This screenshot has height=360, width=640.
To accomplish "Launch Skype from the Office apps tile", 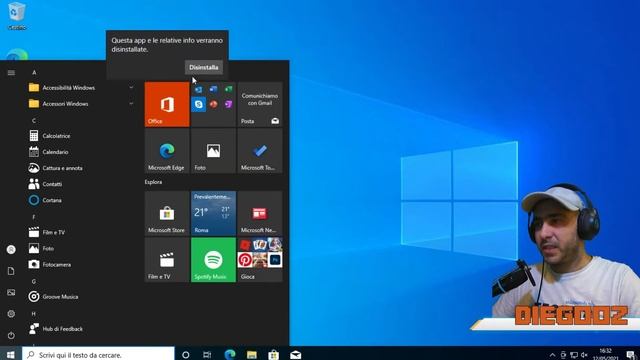I will click(199, 104).
